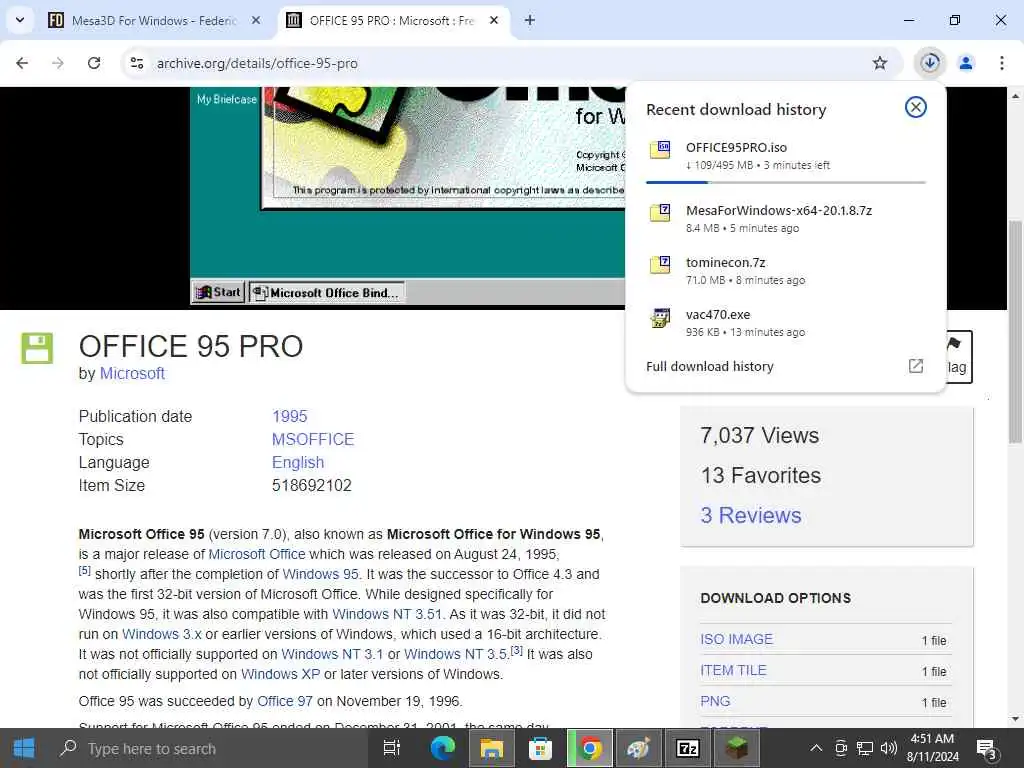Expand the tab search dropdown arrow

tap(20, 20)
